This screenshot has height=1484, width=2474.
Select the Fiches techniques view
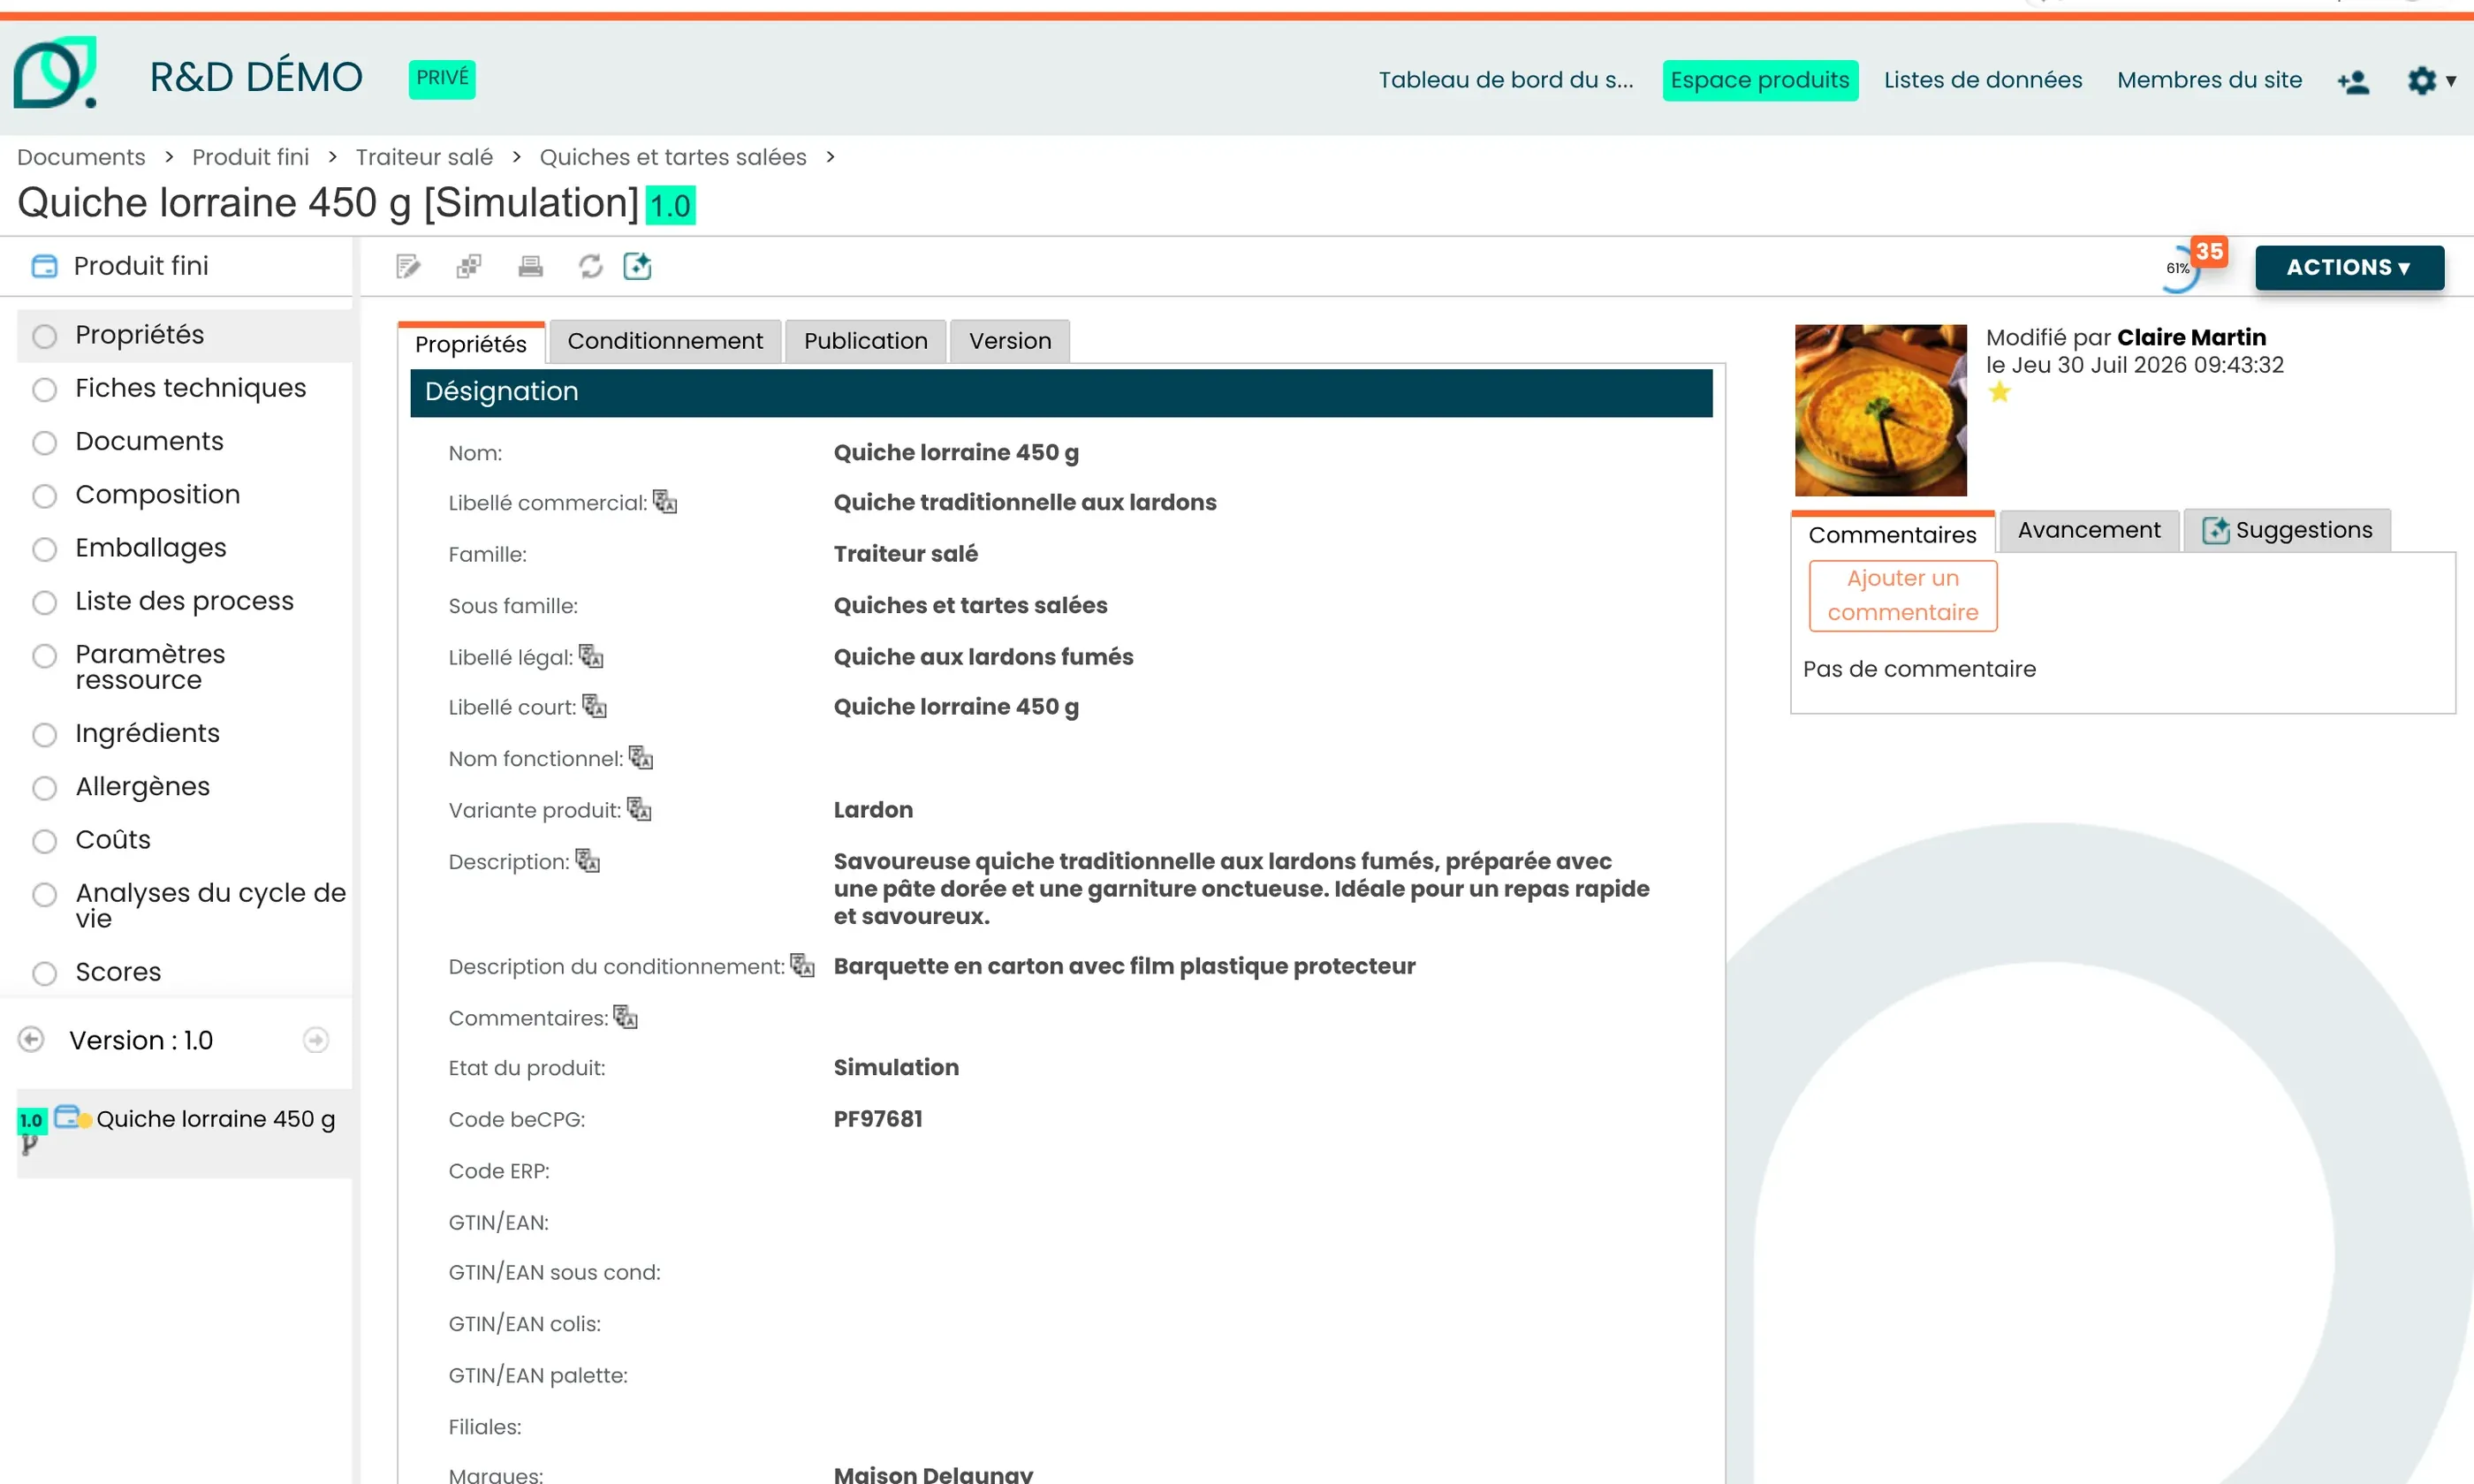190,388
